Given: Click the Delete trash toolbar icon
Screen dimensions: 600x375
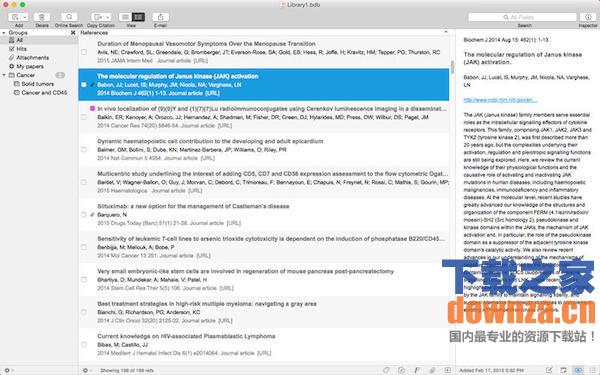Looking at the screenshot, I should point(42,17).
